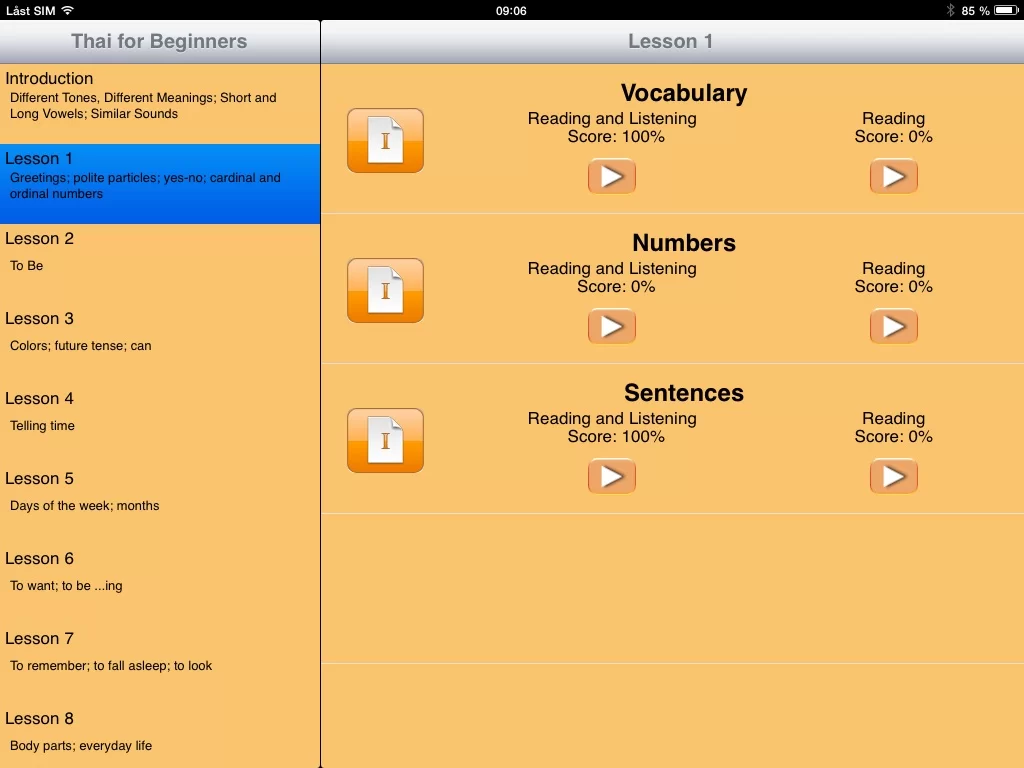This screenshot has height=768, width=1024.
Task: Open Lesson 4 Telling time
Action: tap(160, 424)
